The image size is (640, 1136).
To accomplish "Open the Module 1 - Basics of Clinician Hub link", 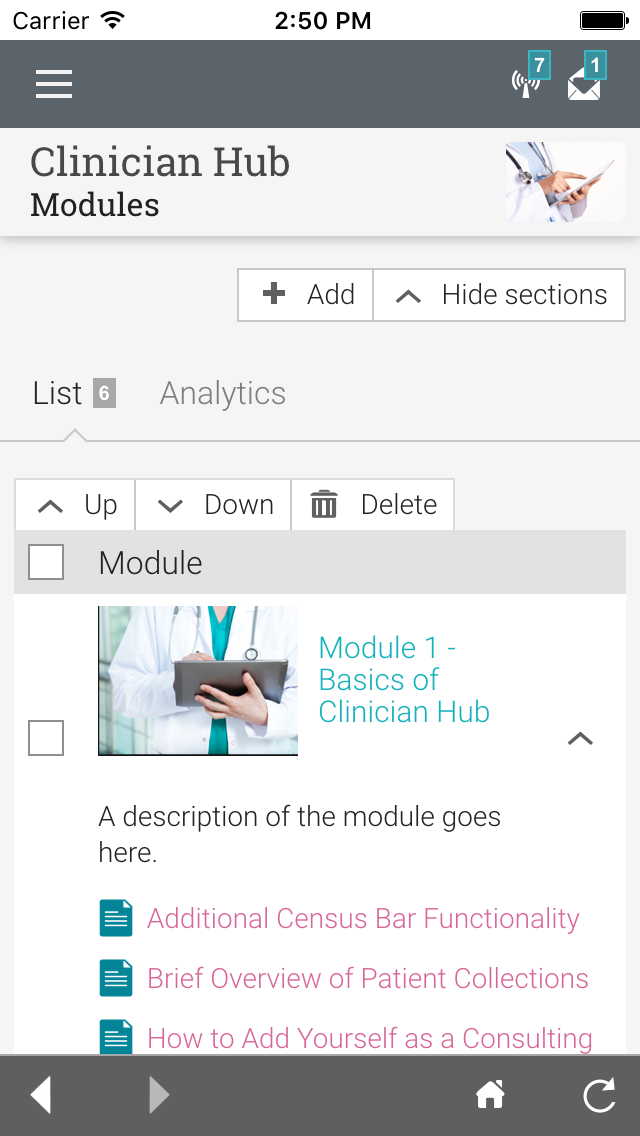I will click(404, 680).
